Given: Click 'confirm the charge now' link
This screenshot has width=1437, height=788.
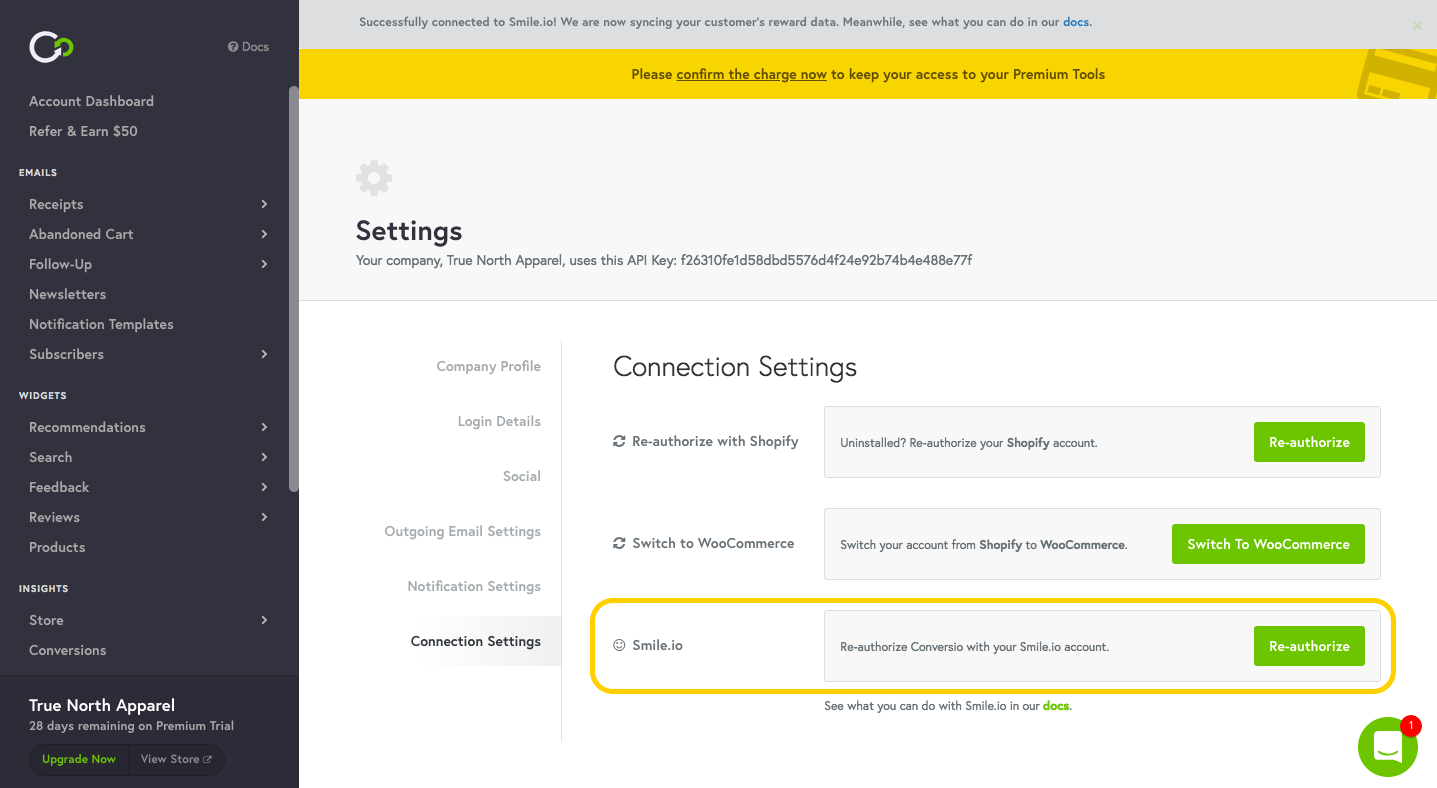Looking at the screenshot, I should [751, 74].
